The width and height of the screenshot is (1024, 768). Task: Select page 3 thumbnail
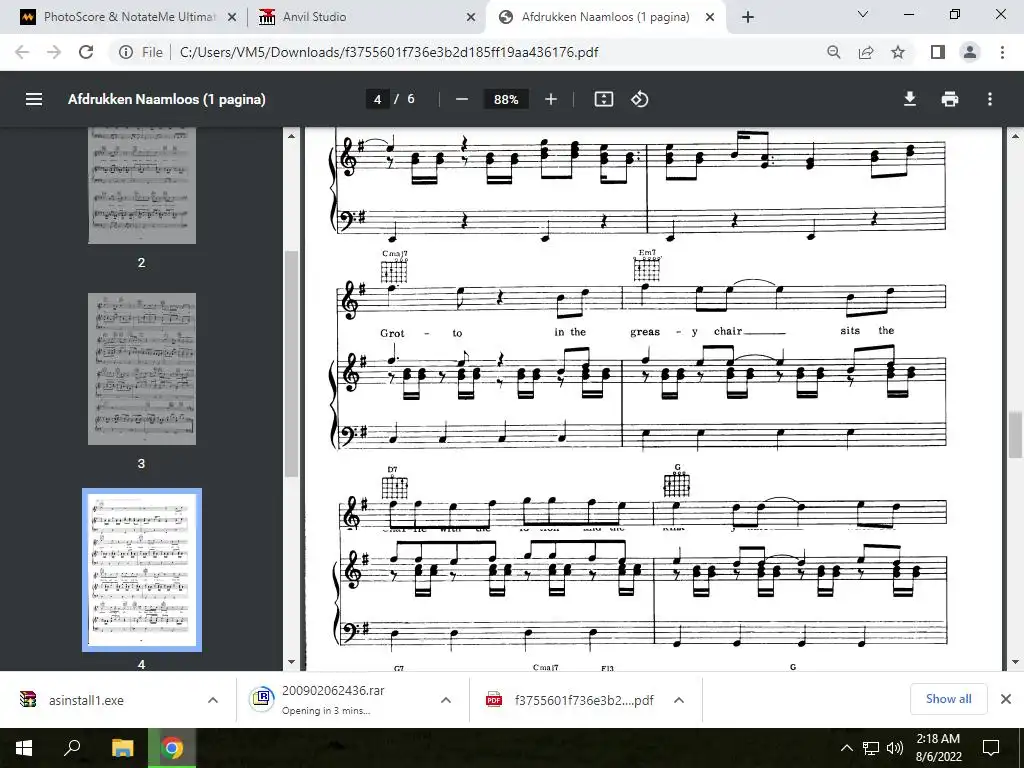click(x=142, y=369)
